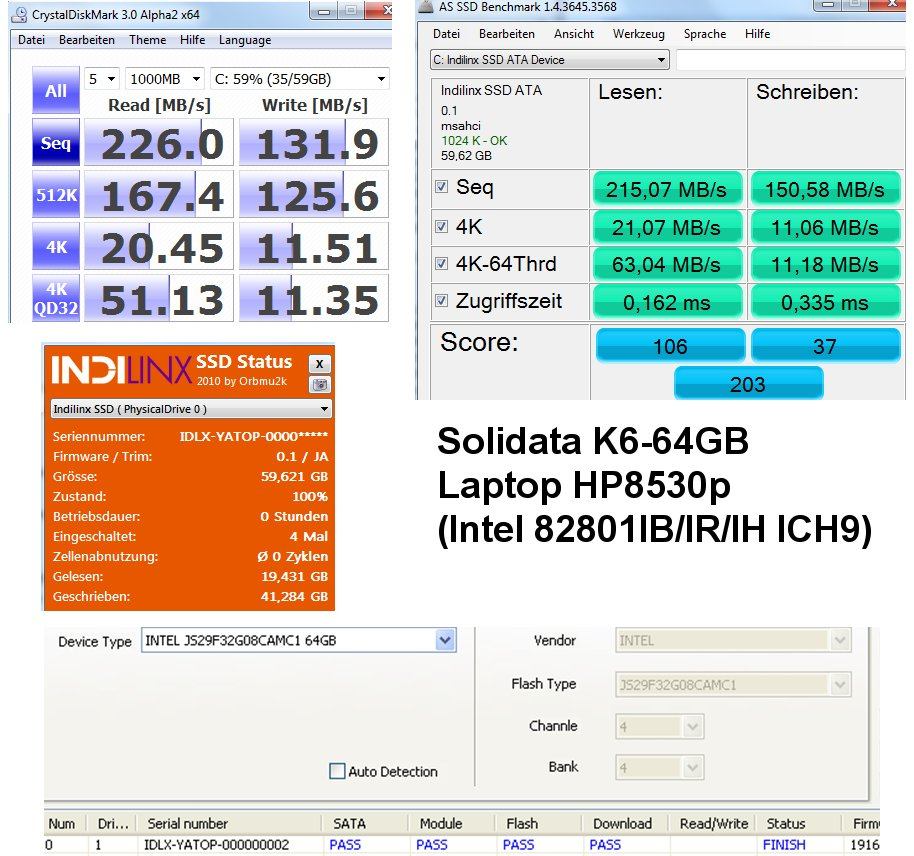Open the Datei menu in CrystalDiskMark
The height and width of the screenshot is (856, 914).
[31, 40]
